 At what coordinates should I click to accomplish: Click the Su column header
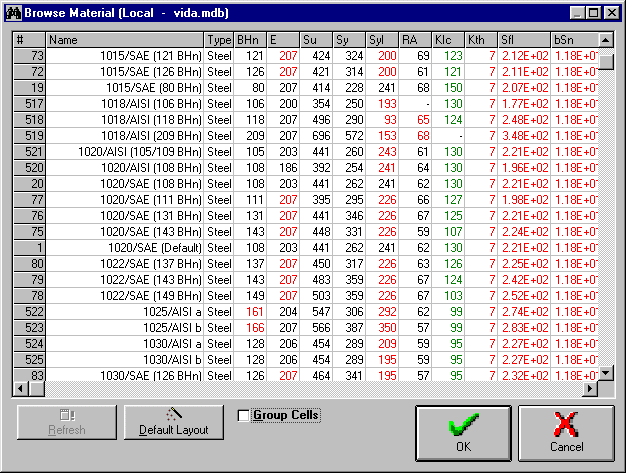316,40
